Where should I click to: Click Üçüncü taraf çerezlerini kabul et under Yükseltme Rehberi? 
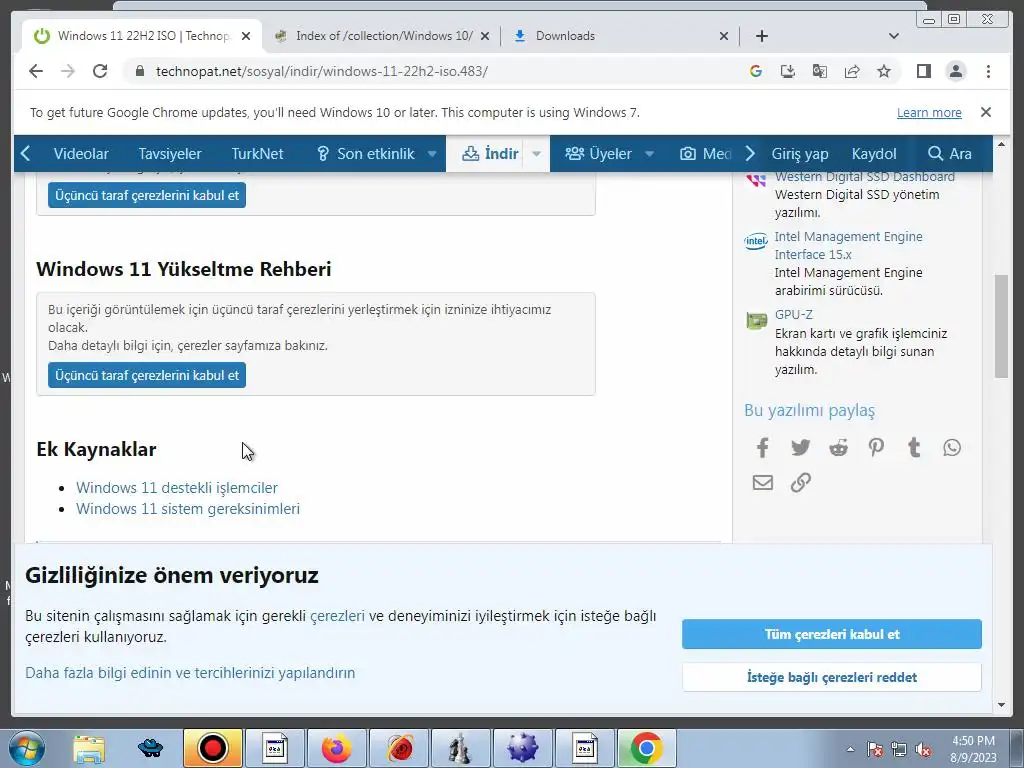click(147, 376)
